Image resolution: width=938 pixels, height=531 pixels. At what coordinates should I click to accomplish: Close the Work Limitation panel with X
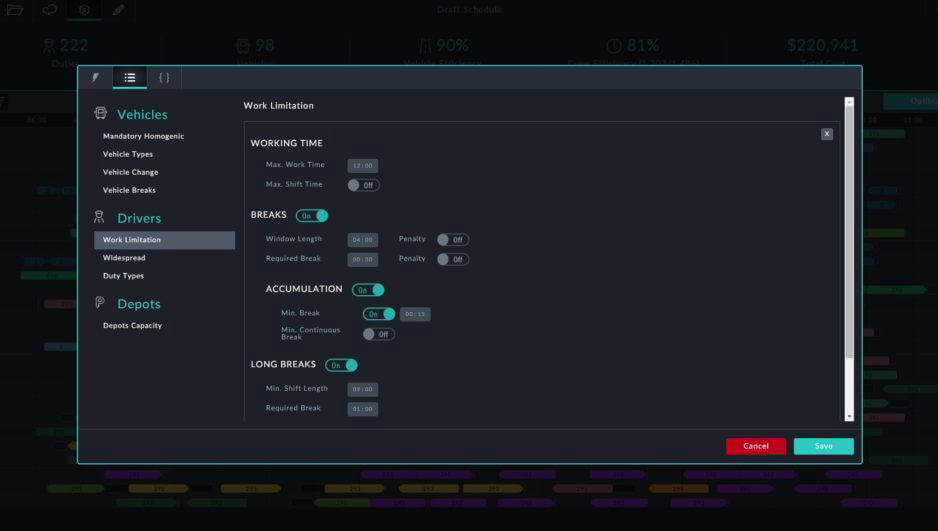[827, 134]
